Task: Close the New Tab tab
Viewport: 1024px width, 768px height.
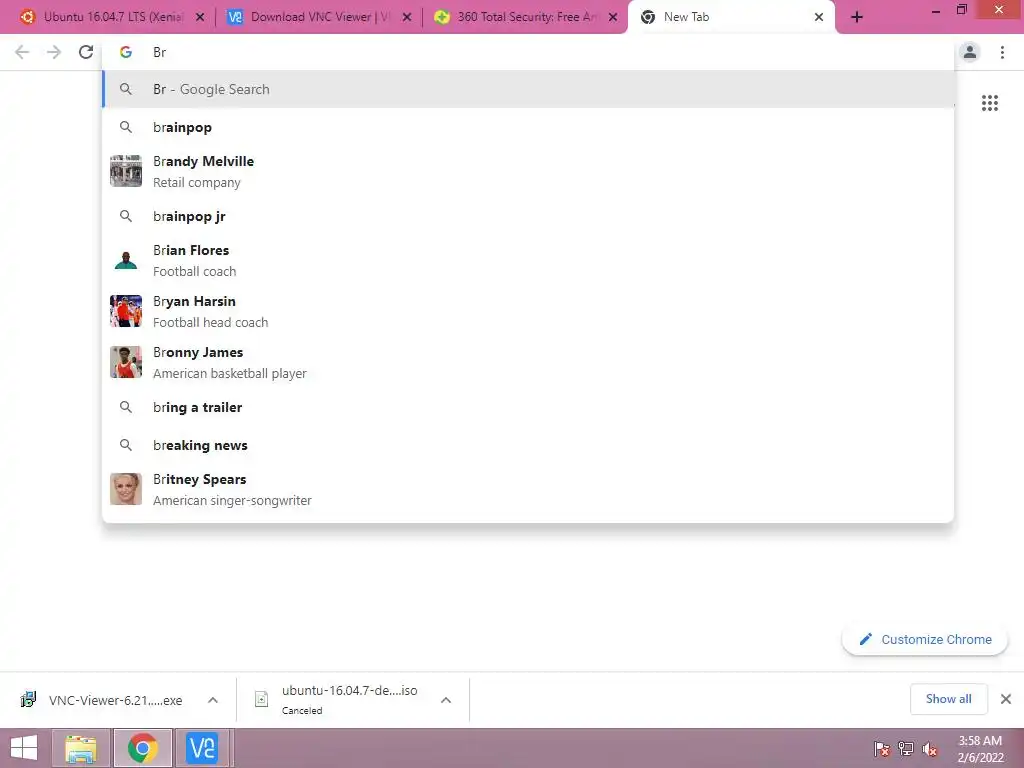Action: 819,17
